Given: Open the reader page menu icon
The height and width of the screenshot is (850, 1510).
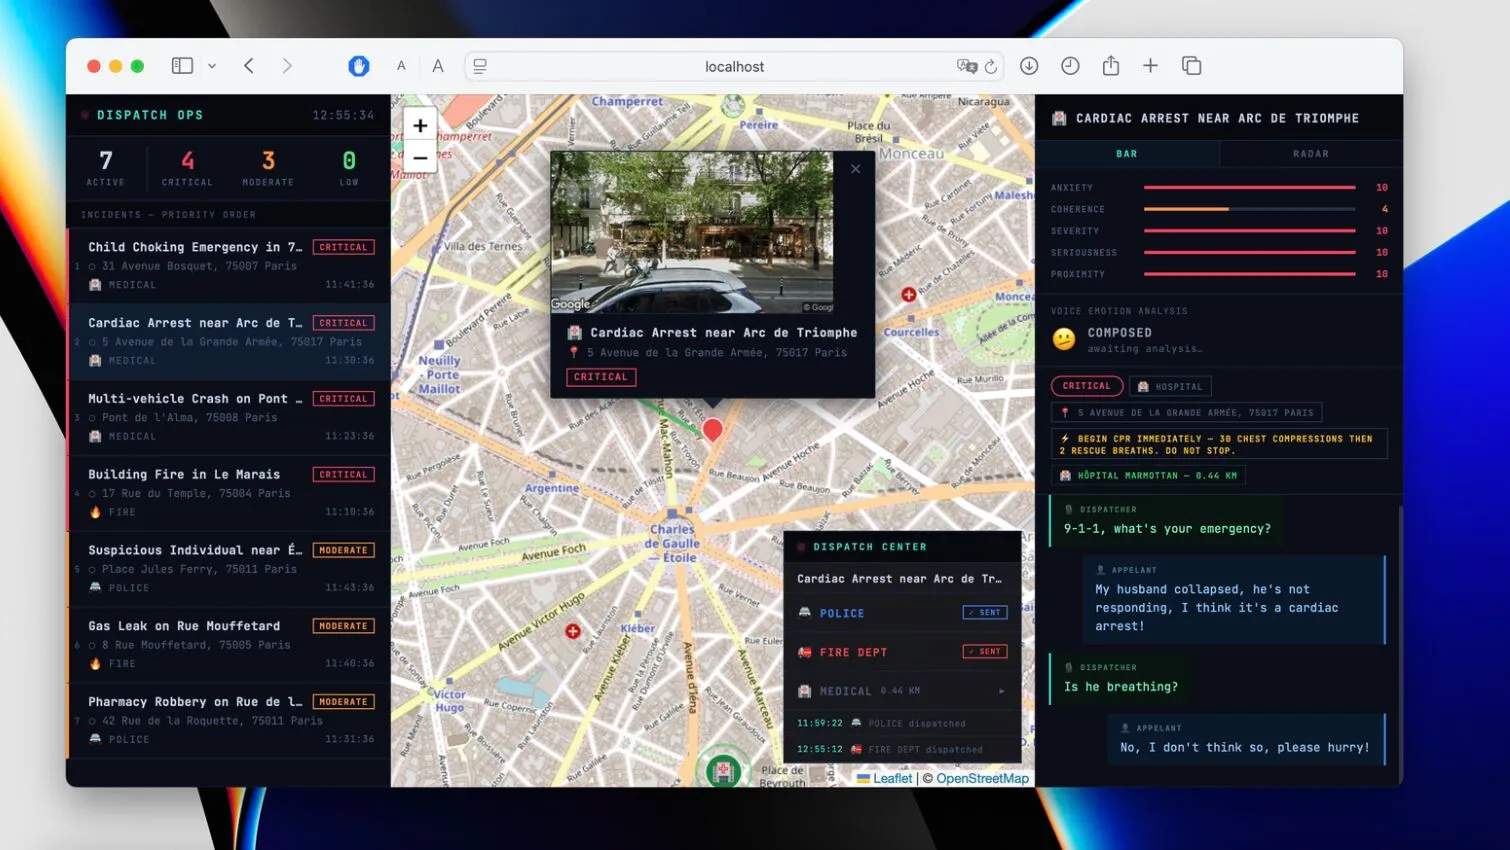Looking at the screenshot, I should point(480,66).
